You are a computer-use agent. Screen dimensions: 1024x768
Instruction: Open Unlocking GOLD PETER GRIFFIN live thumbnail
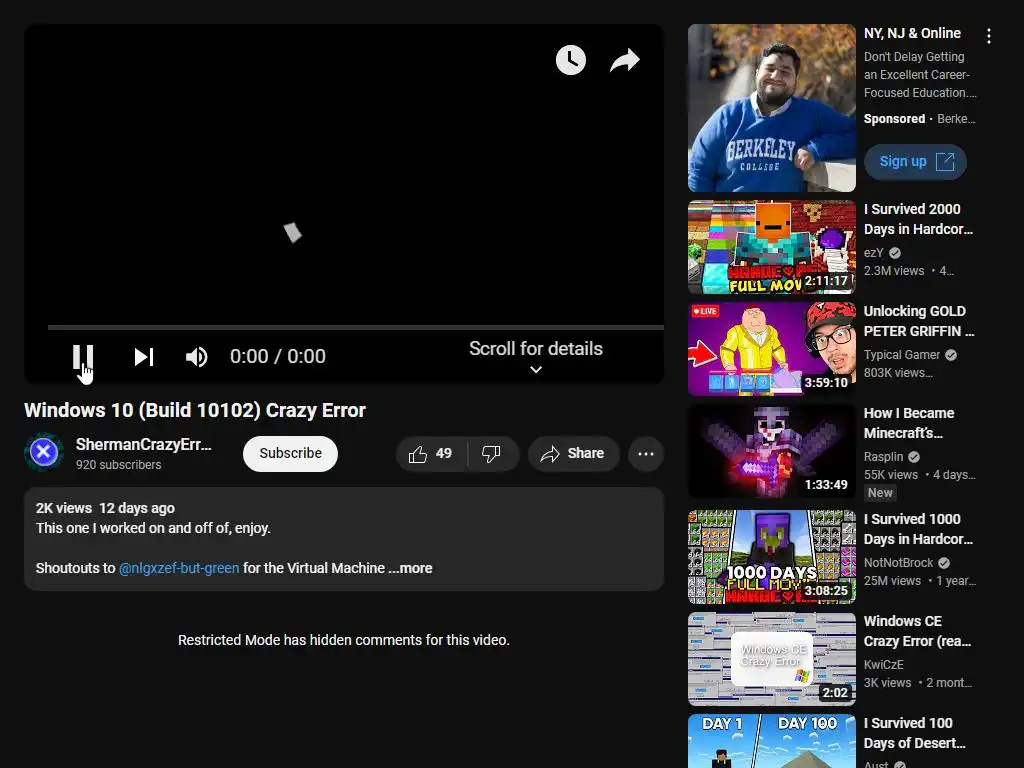tap(771, 349)
